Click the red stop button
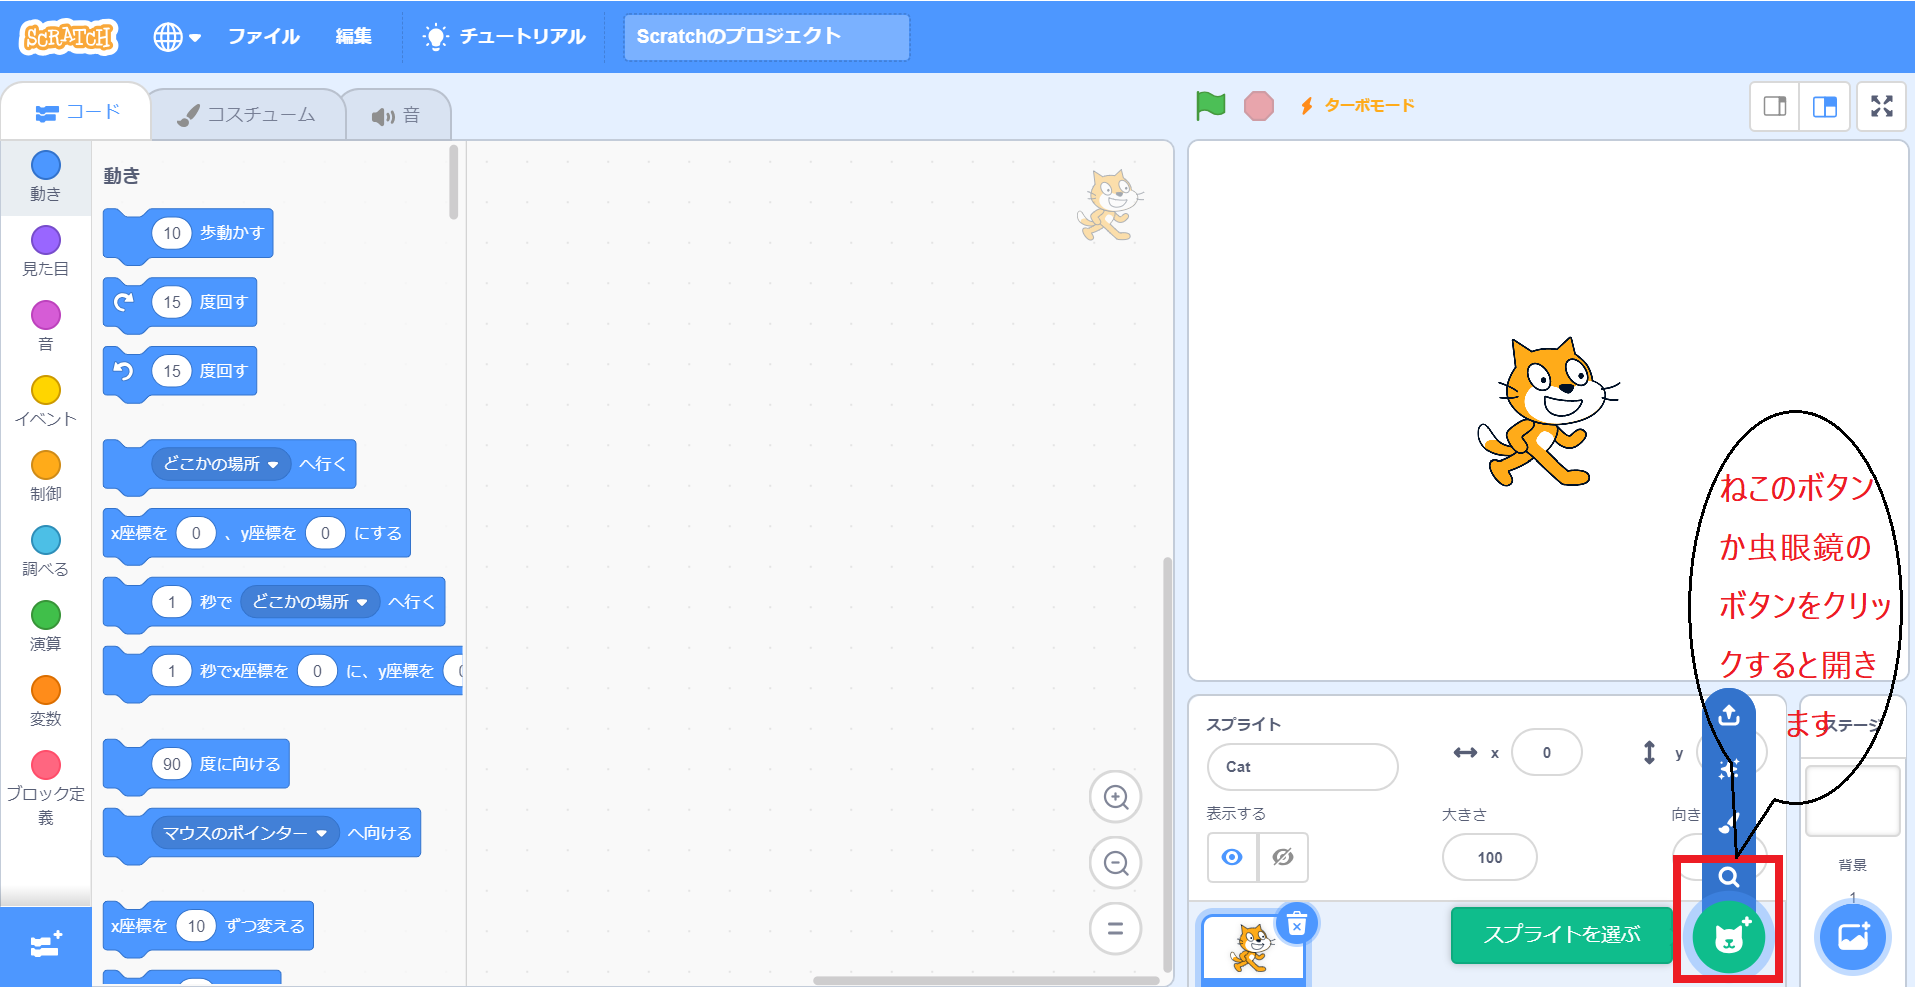 (1258, 105)
